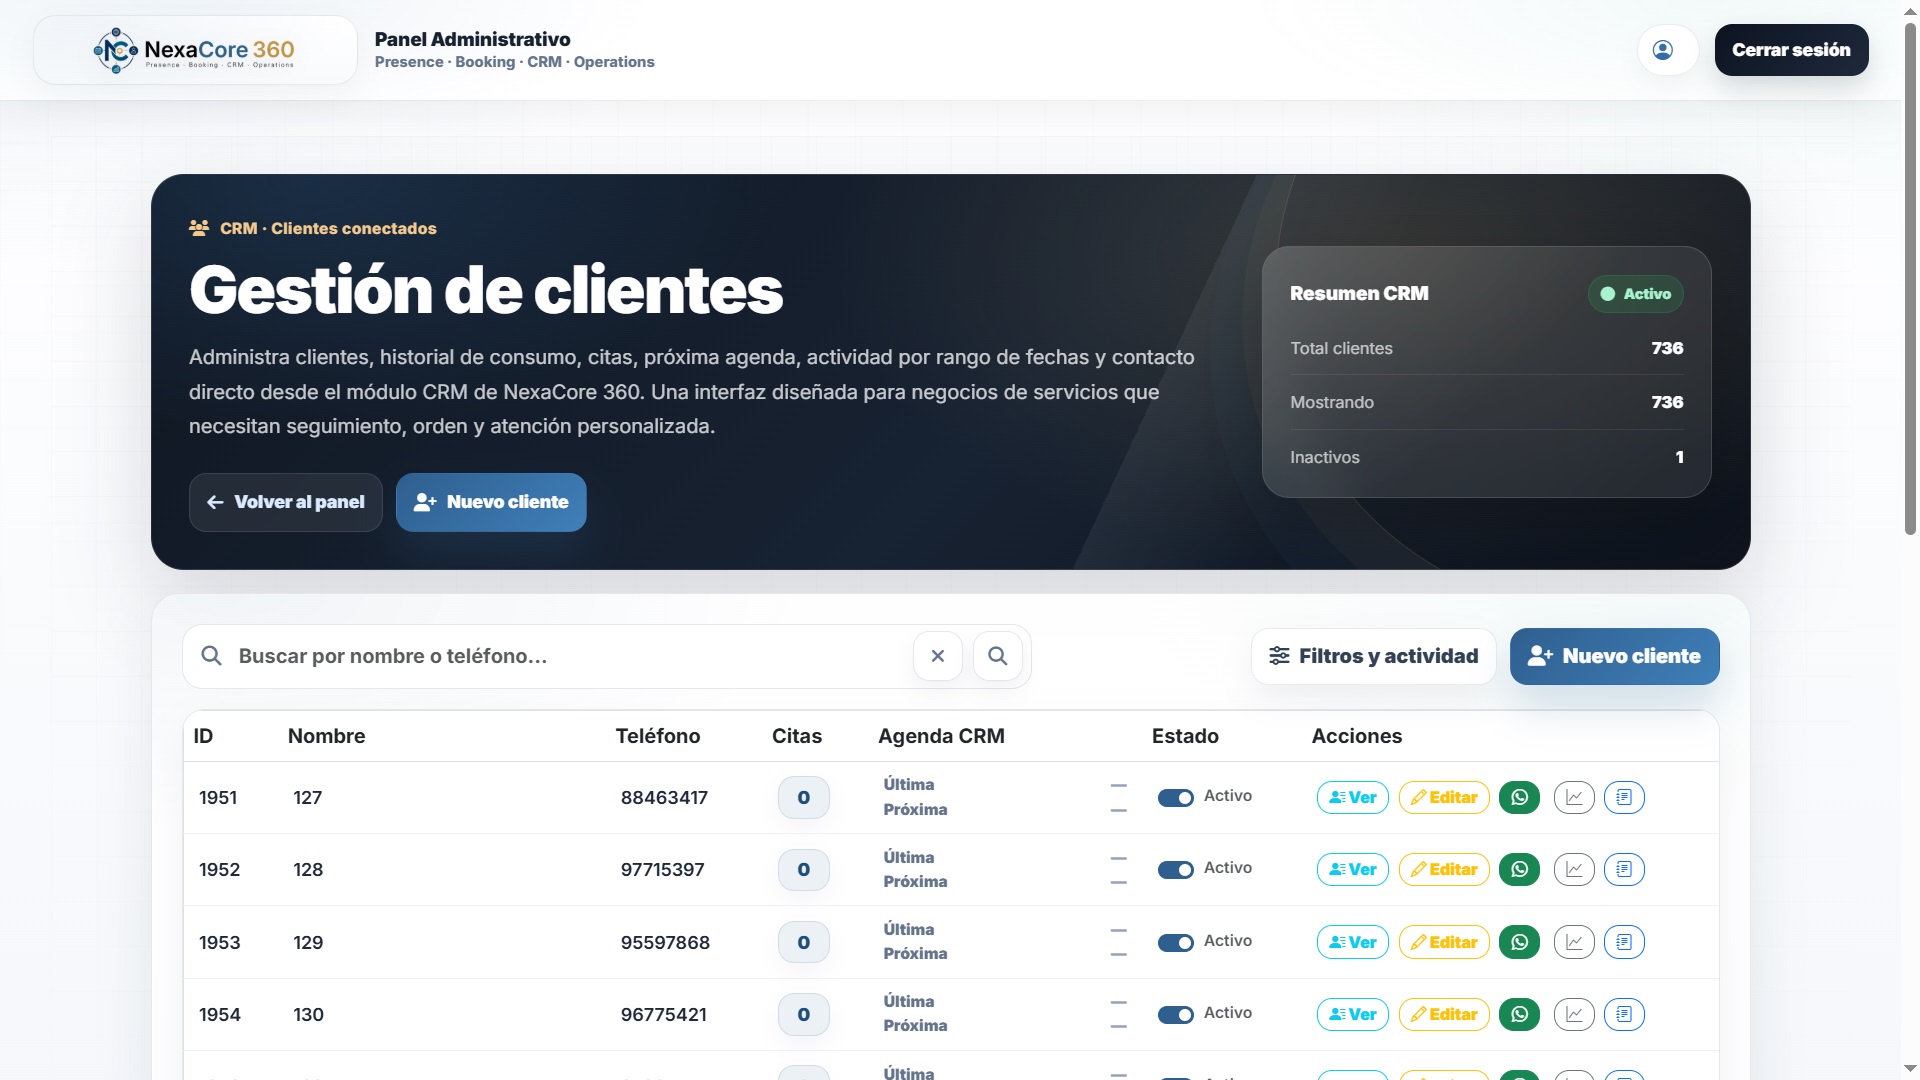Expand Filtros y actividad panel
This screenshot has width=1920, height=1080.
(1374, 656)
